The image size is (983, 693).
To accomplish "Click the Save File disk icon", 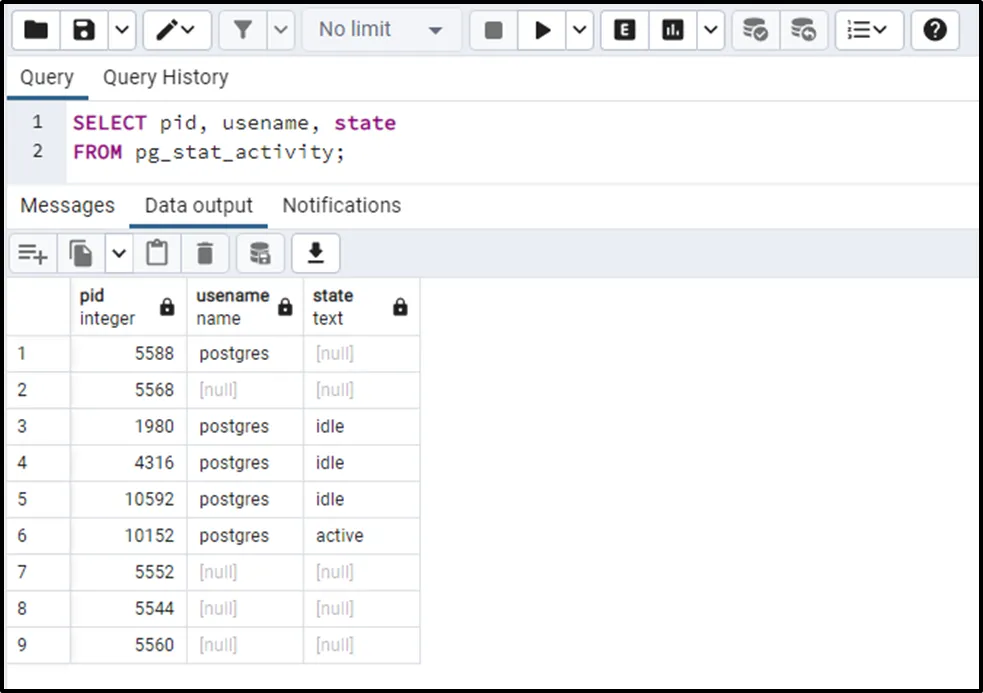I will point(84,30).
